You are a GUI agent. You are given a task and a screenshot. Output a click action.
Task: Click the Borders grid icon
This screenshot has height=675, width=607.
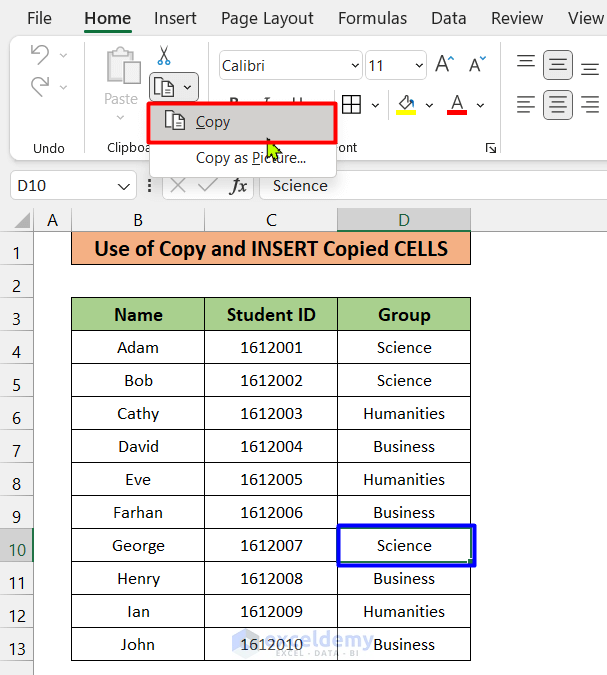351,105
